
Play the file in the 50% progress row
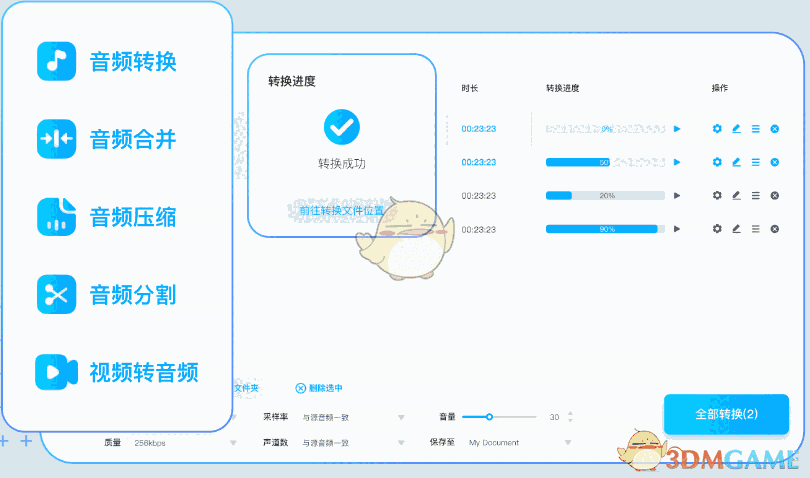677,162
